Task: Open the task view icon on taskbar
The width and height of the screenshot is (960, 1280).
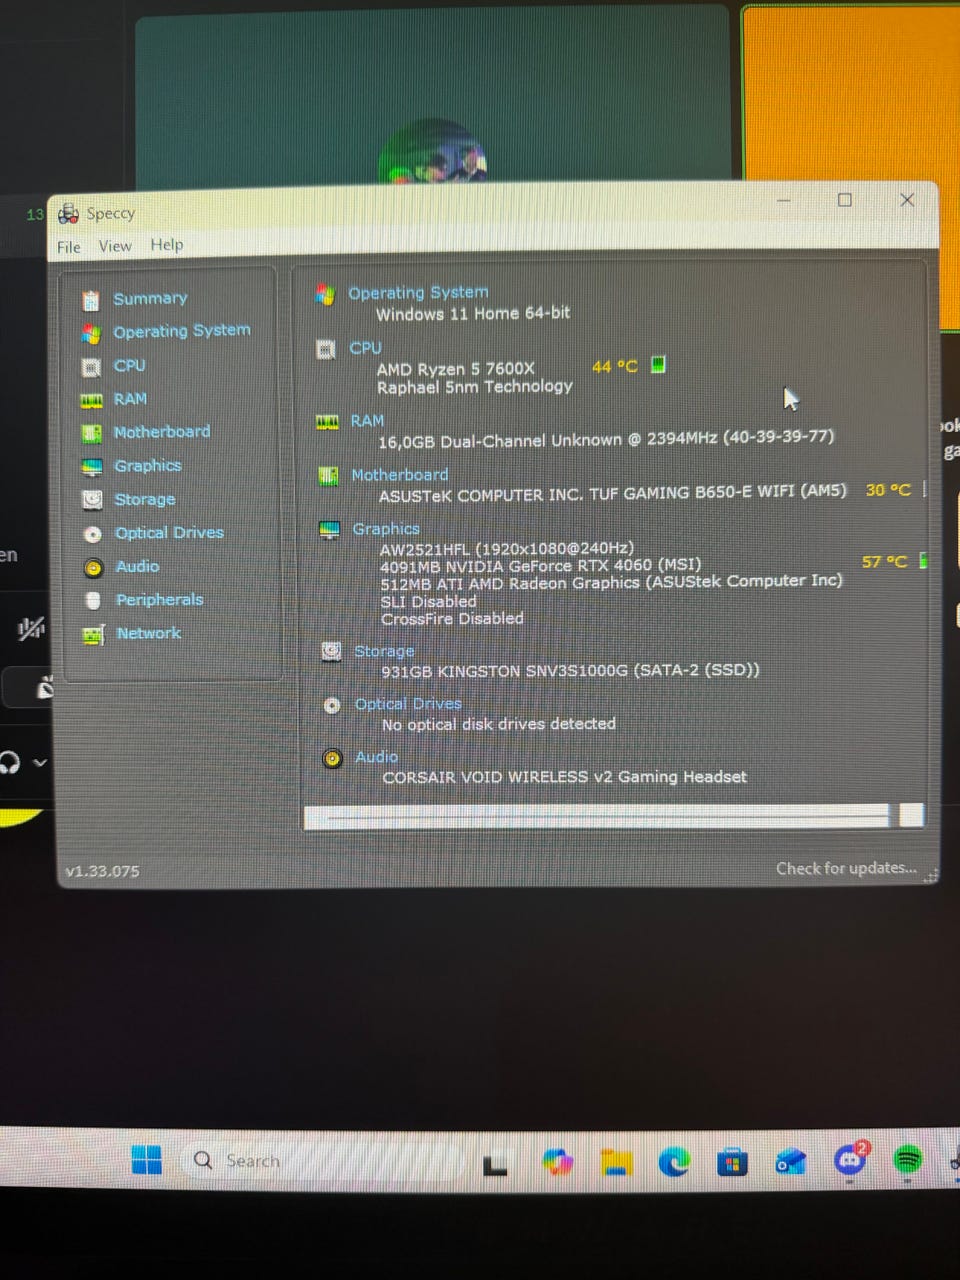Action: point(496,1163)
